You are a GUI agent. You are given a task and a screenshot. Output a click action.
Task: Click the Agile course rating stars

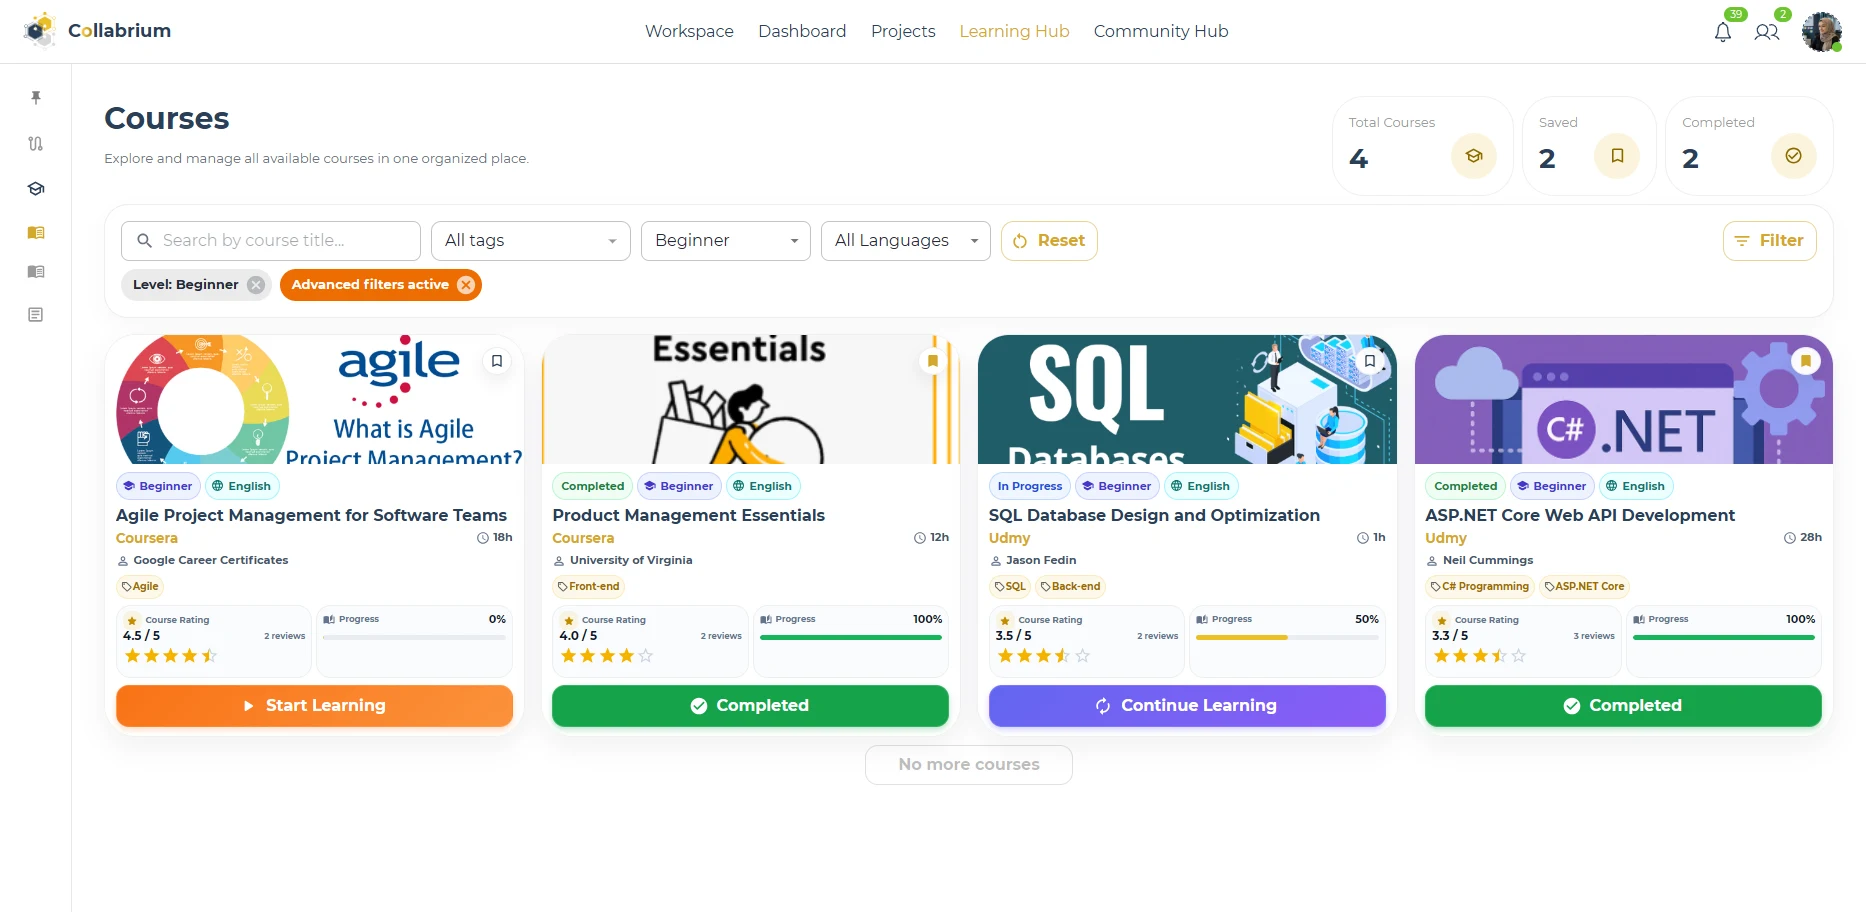click(x=171, y=656)
